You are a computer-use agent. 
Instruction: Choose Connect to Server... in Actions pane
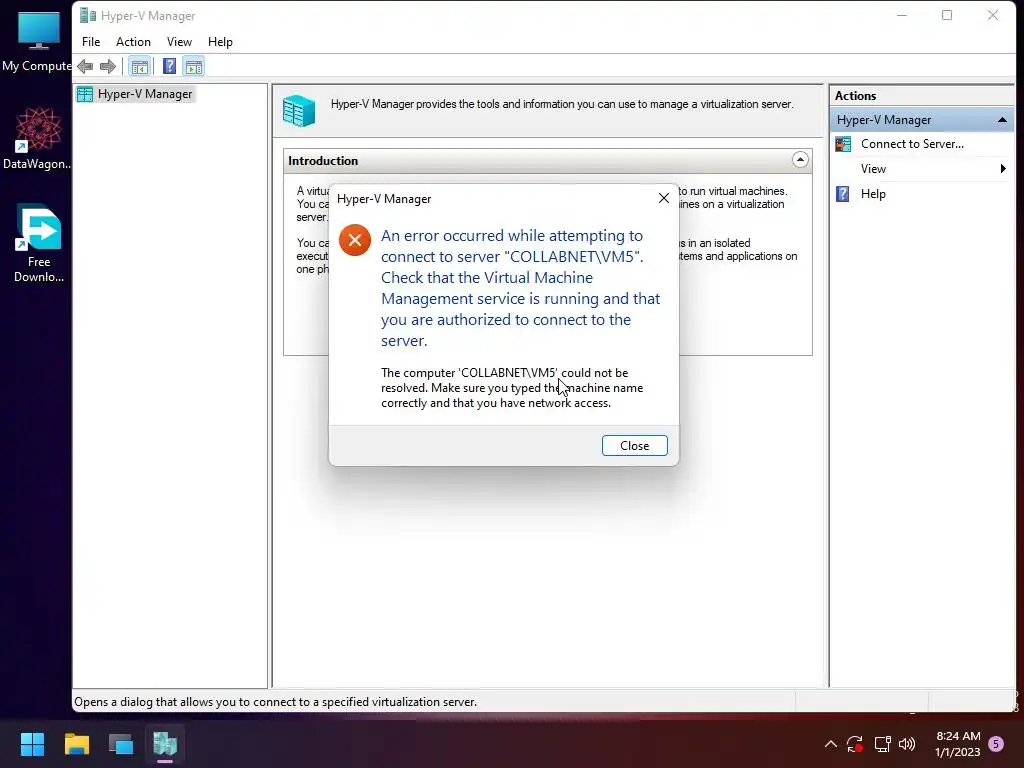pyautogui.click(x=912, y=144)
